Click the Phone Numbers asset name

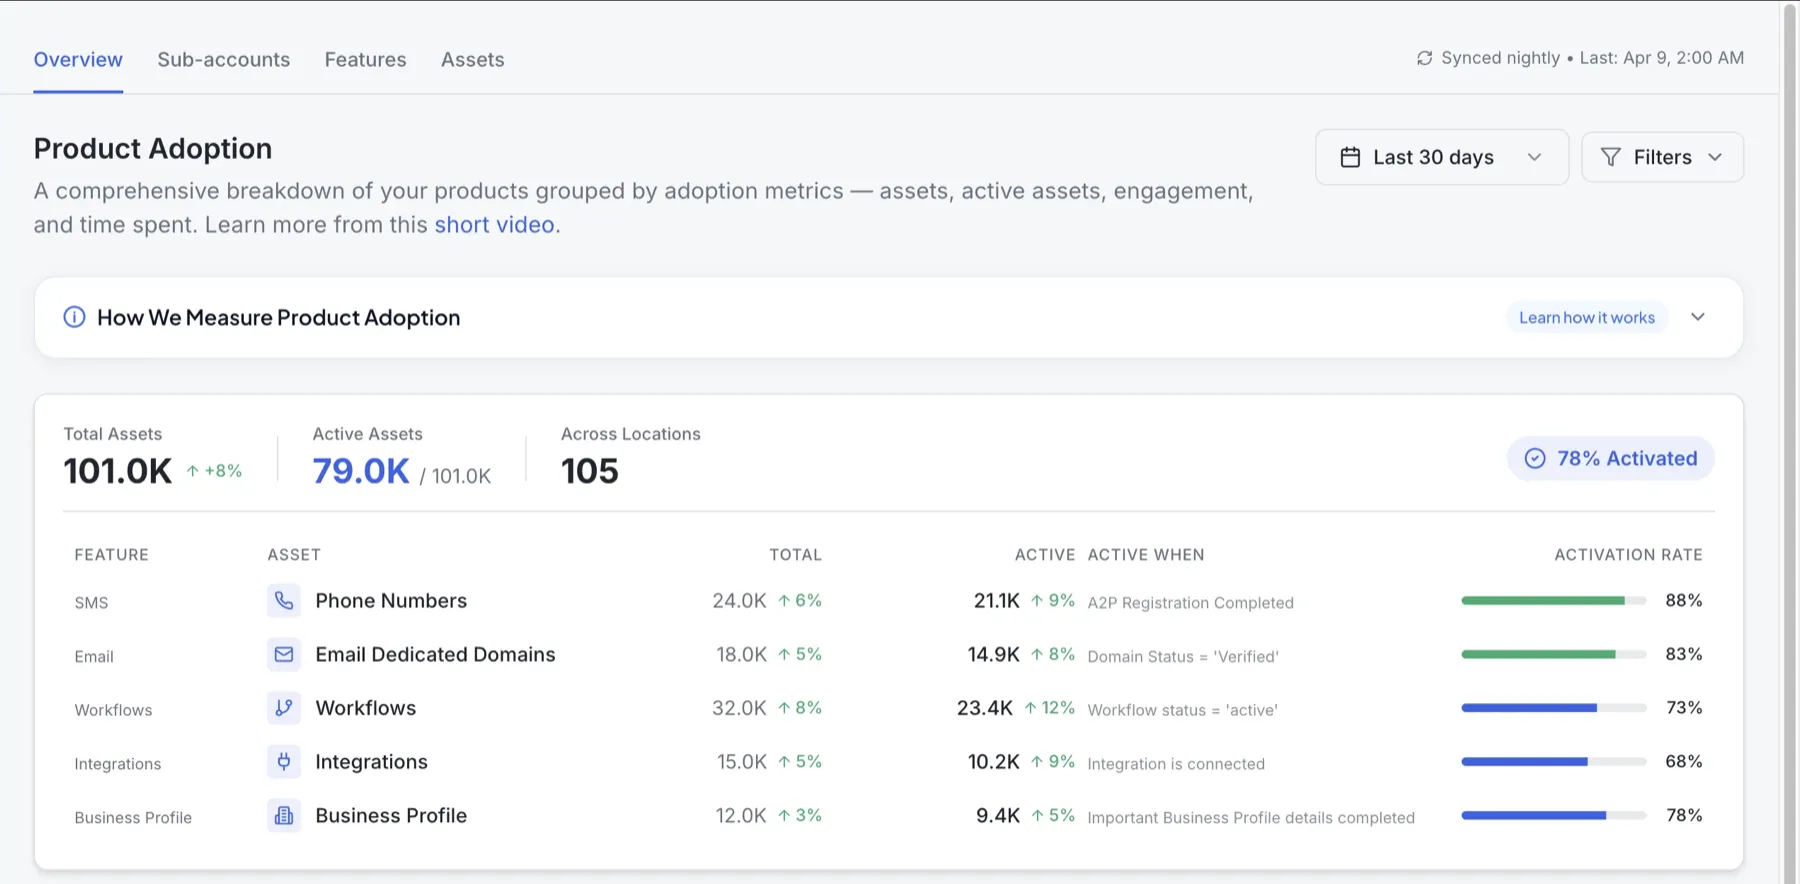point(391,601)
